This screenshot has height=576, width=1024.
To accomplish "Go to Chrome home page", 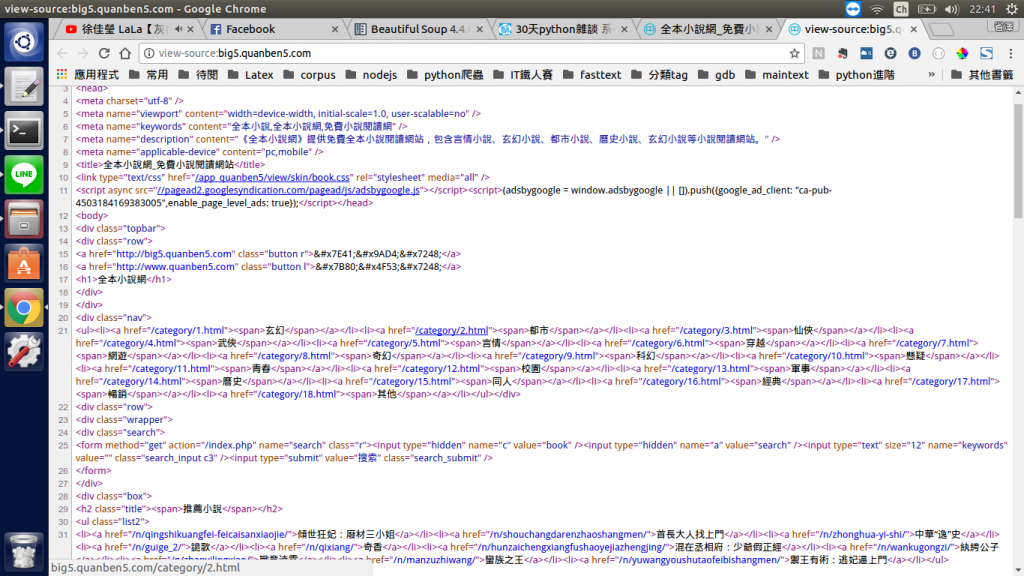I will [125, 53].
